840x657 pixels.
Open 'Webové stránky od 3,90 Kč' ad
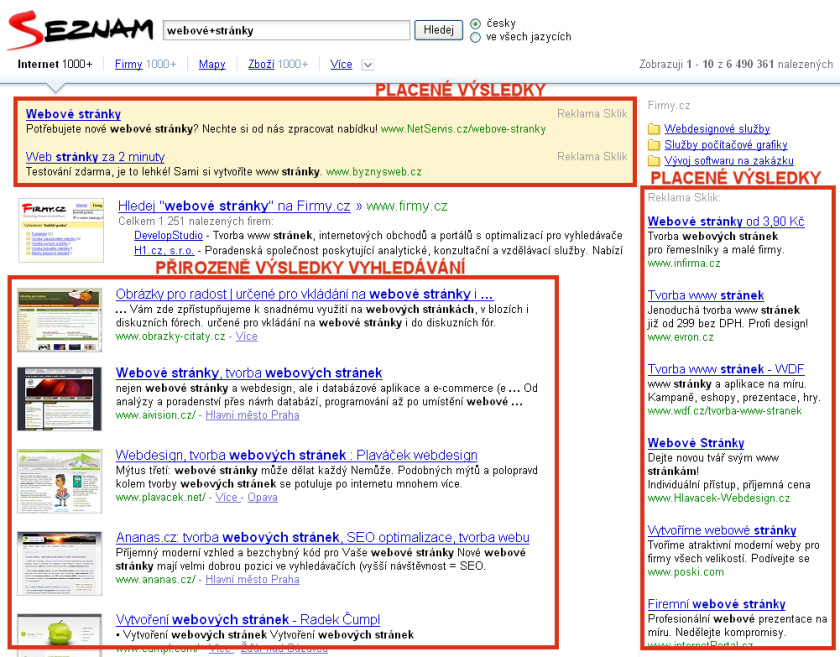pos(726,222)
